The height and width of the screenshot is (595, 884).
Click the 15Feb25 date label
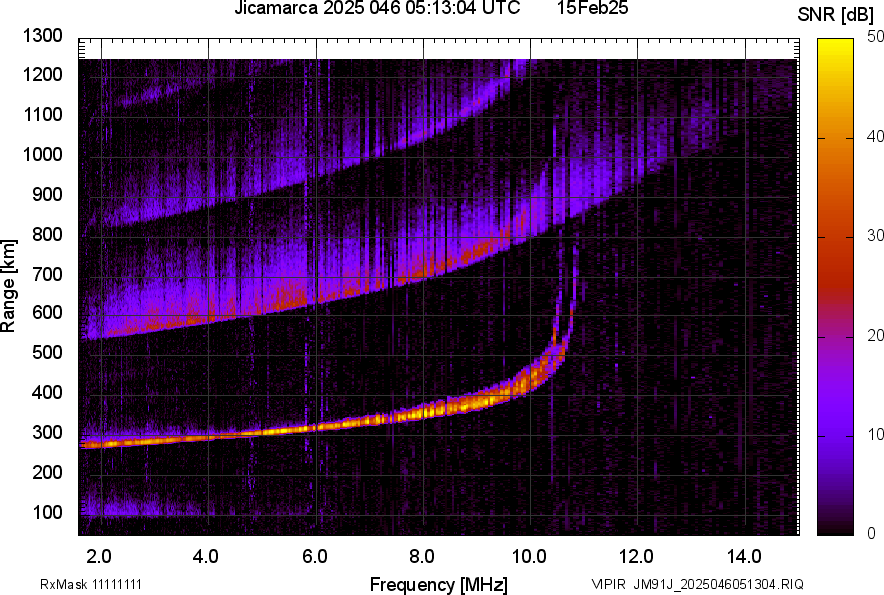[600, 9]
